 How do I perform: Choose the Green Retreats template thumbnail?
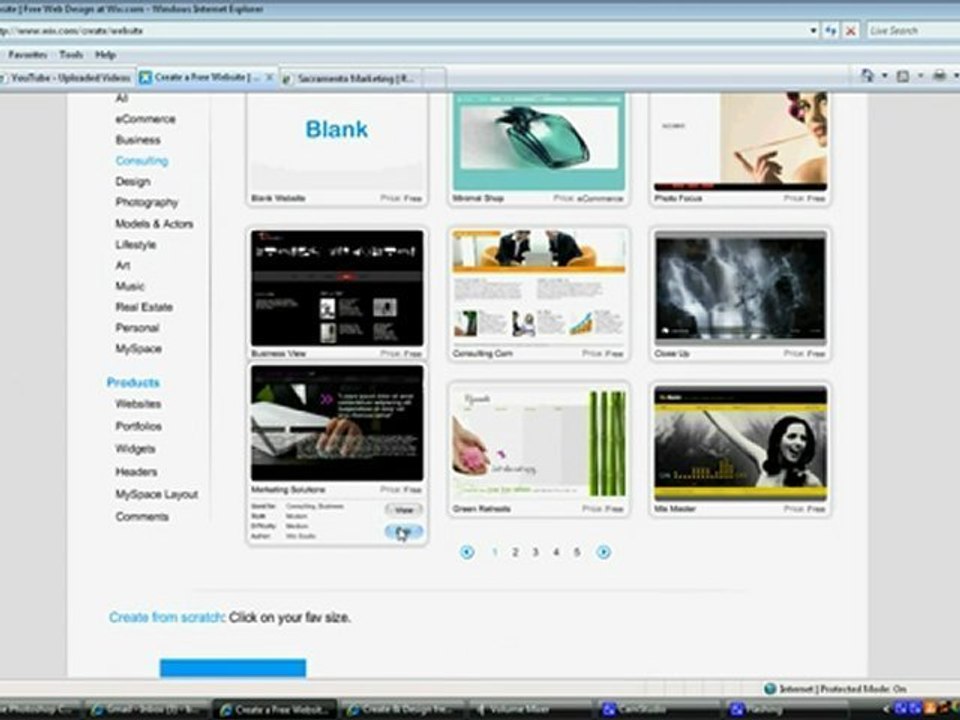(538, 443)
